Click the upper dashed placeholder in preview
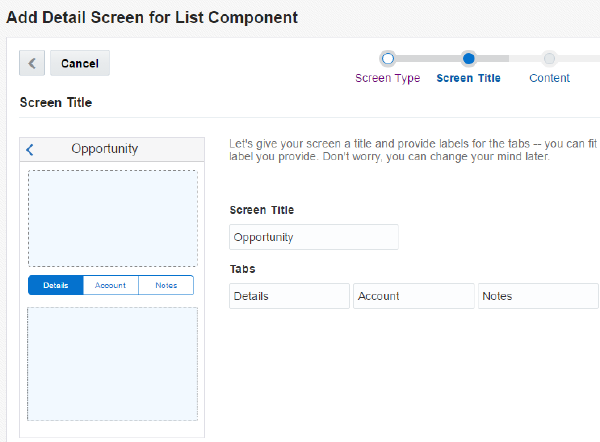The image size is (600, 442). point(112,218)
